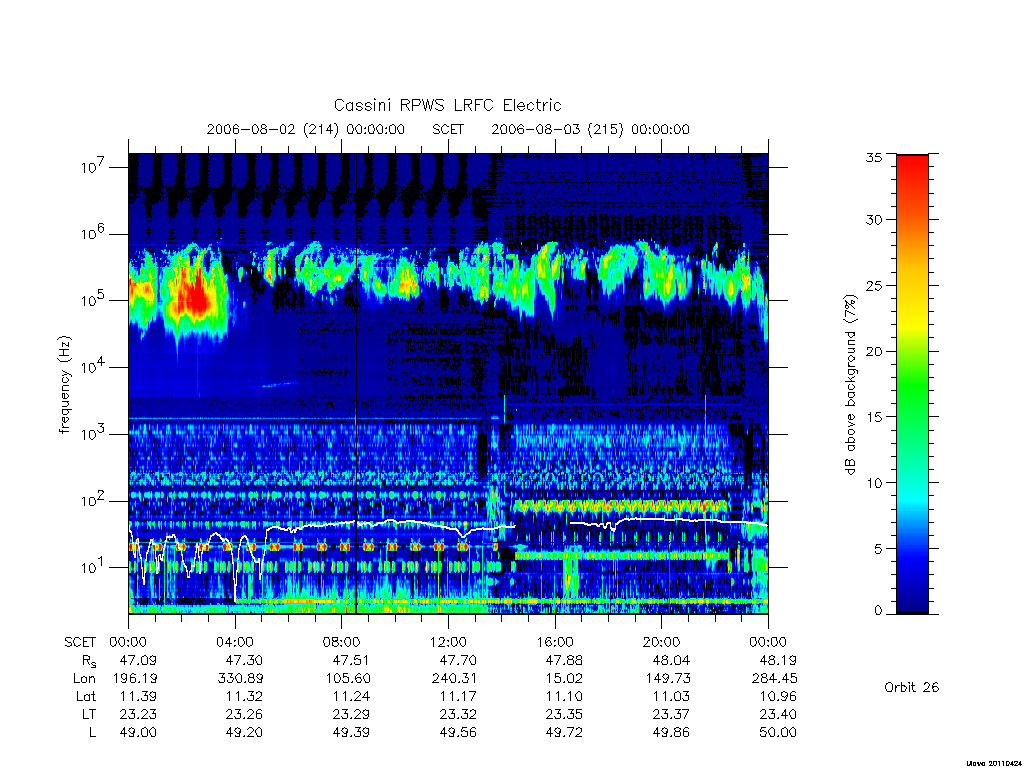This screenshot has height=768, width=1024.
Task: Click the Orbit 26 label
Action: click(911, 687)
